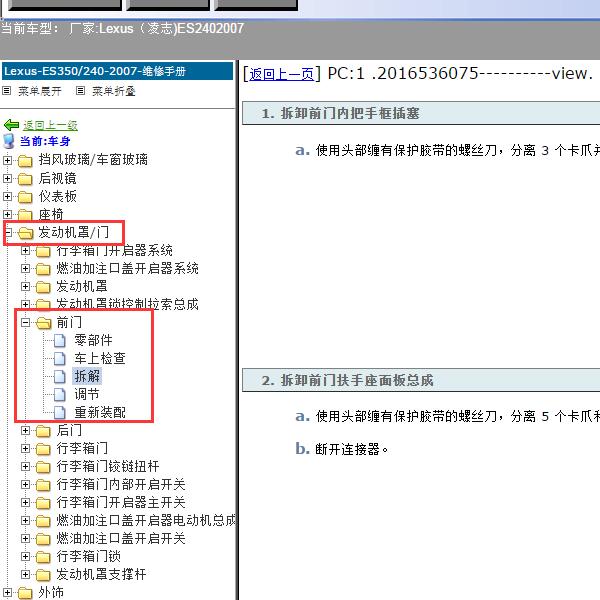
Task: Click the green back arrow icon
Action: 11,125
